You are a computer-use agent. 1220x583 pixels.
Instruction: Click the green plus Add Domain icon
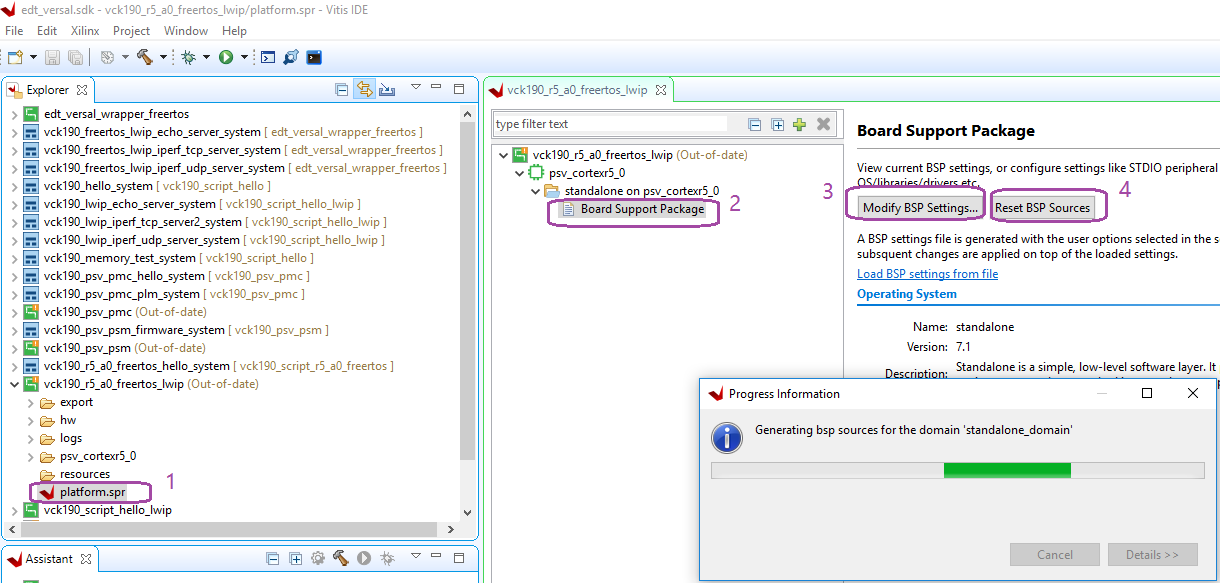coord(799,124)
